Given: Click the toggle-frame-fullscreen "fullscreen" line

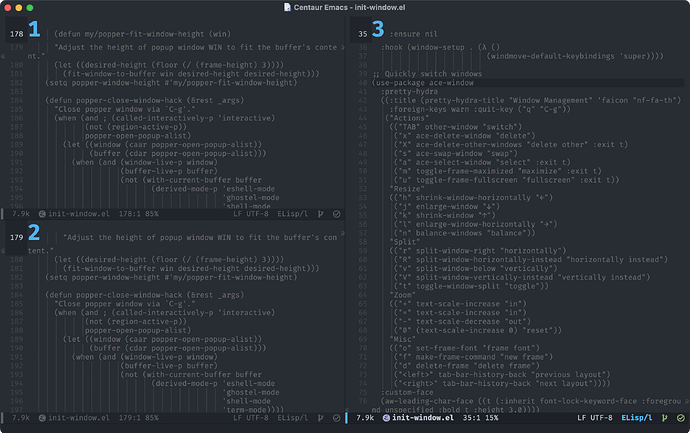Looking at the screenshot, I should 506,180.
